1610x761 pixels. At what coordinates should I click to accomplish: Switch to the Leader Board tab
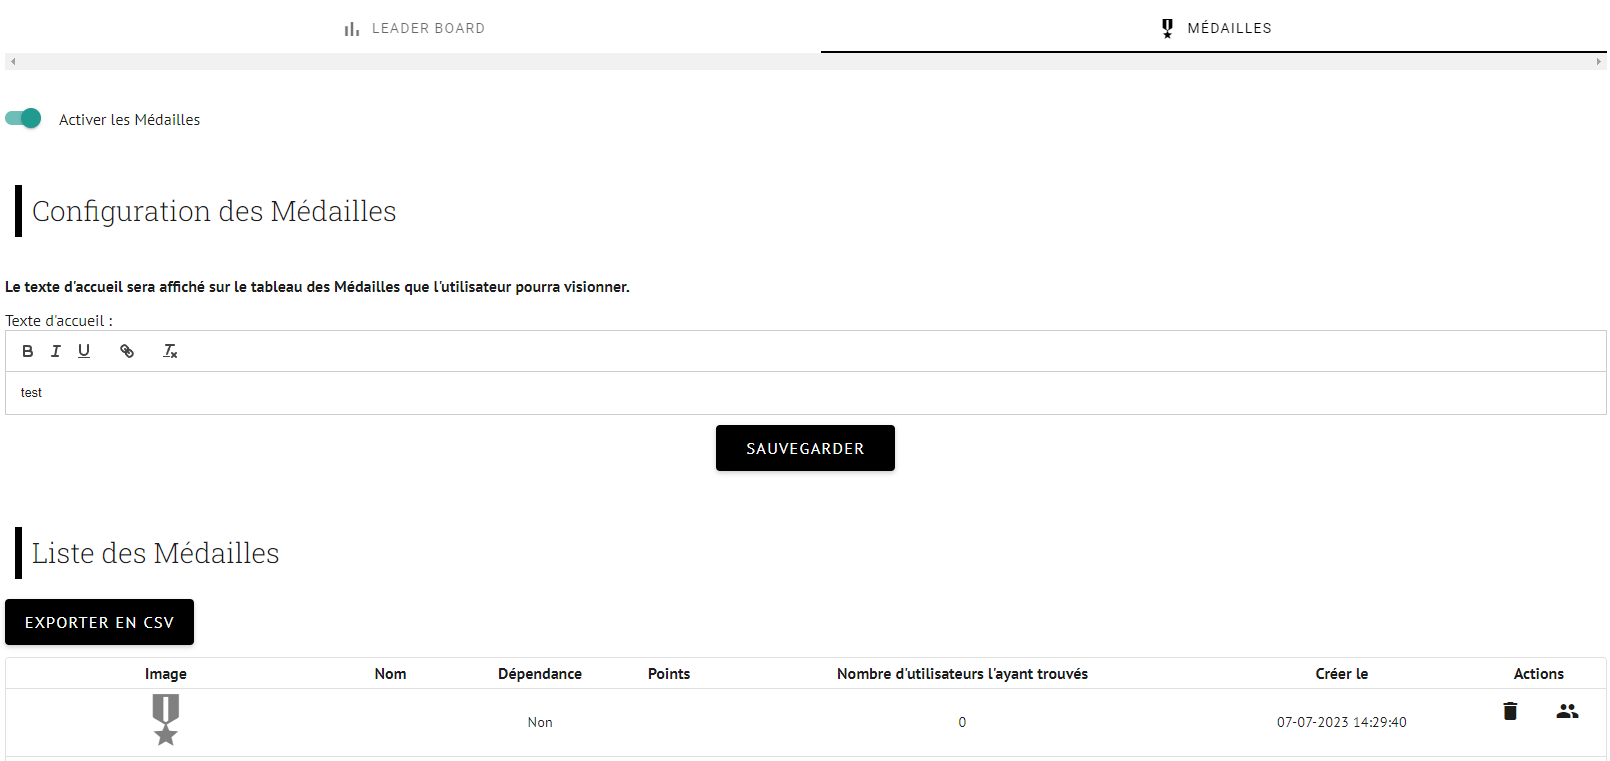pos(413,28)
